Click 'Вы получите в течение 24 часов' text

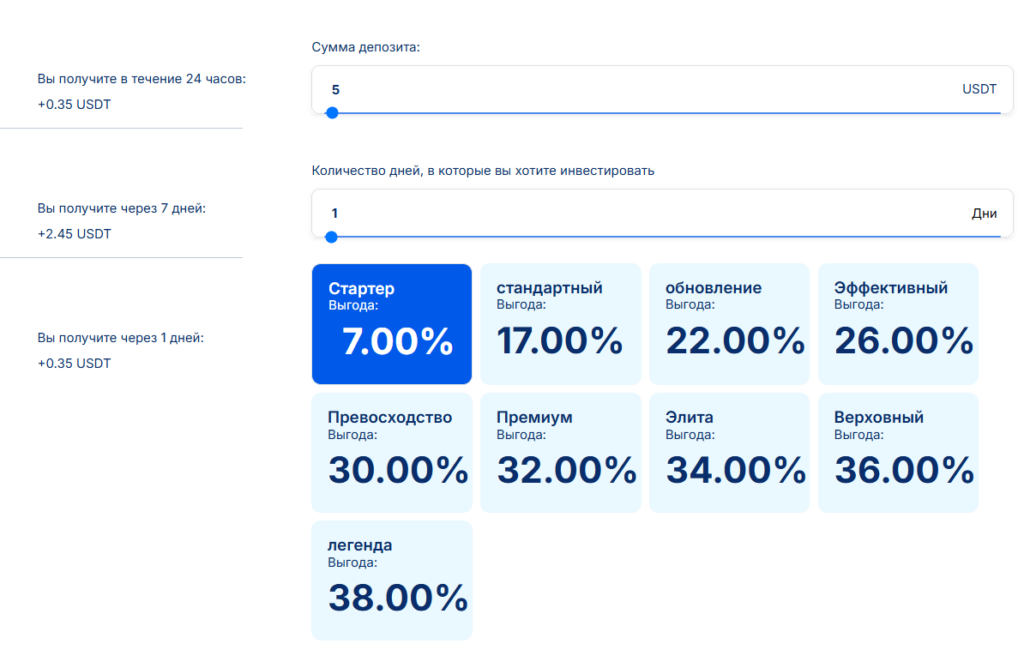point(141,79)
